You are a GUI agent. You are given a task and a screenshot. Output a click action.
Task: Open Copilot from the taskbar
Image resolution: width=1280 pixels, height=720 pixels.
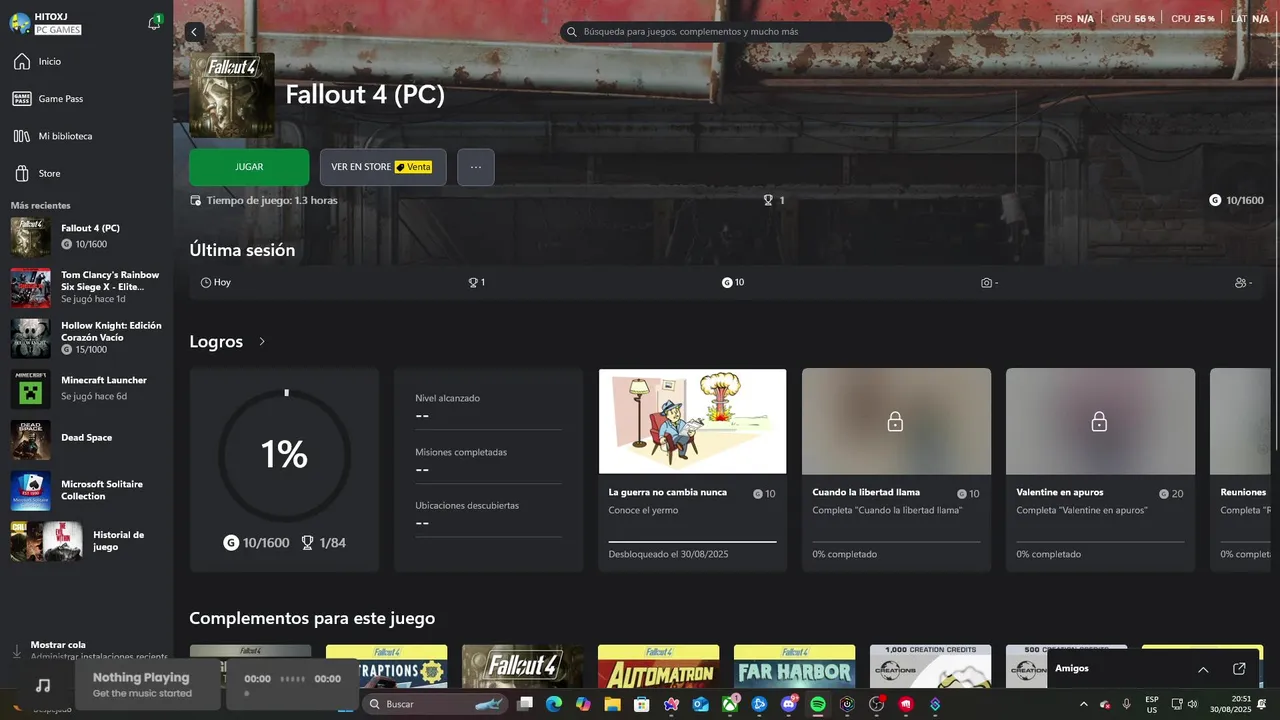point(583,704)
